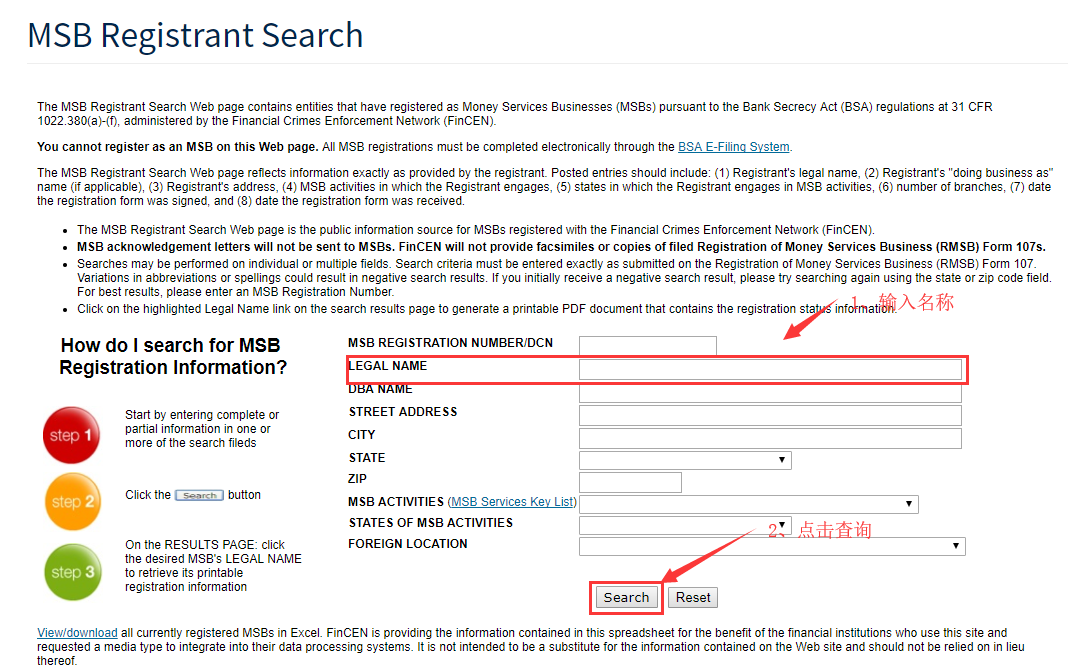This screenshot has height=666, width=1068.
Task: Follow the View/download link
Action: pos(77,633)
